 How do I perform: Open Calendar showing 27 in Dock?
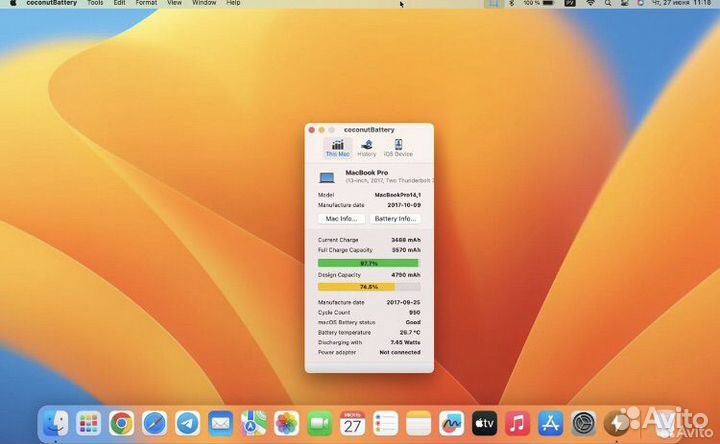pyautogui.click(x=353, y=423)
